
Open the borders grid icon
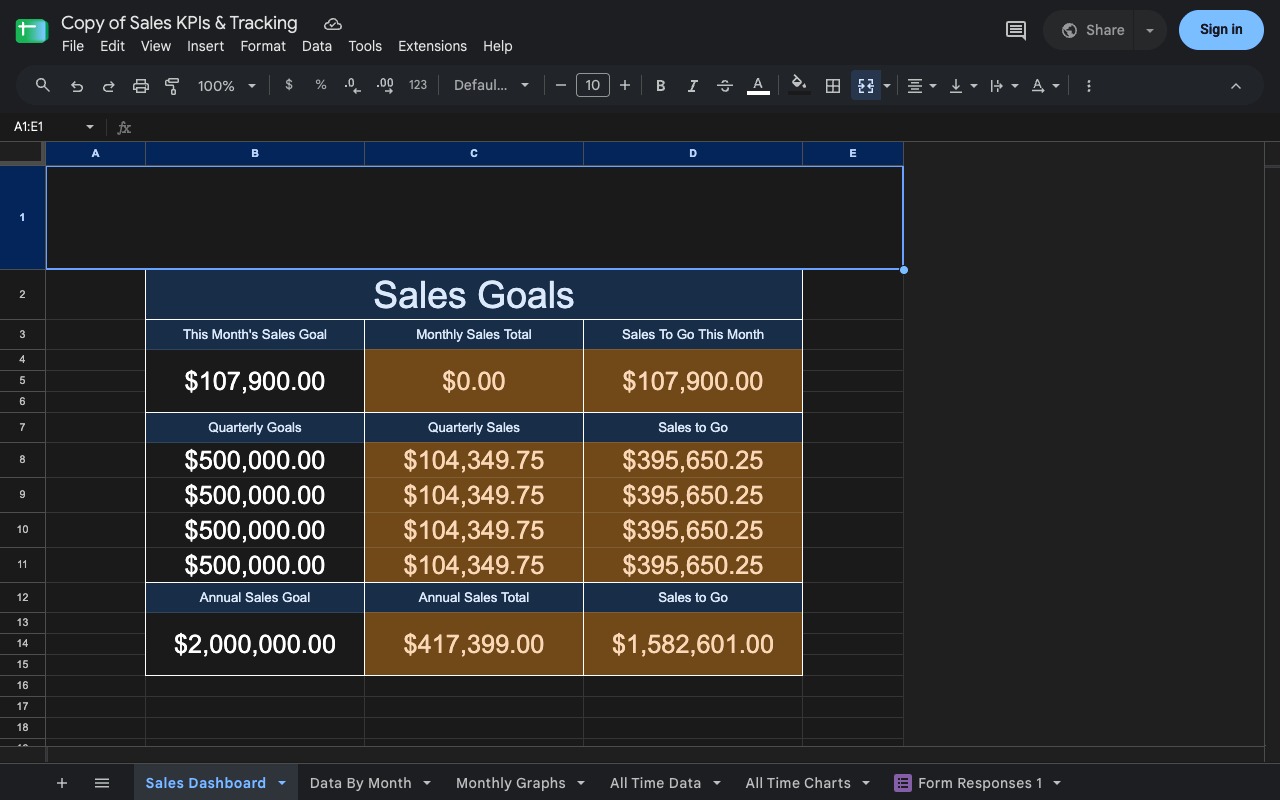[x=832, y=86]
